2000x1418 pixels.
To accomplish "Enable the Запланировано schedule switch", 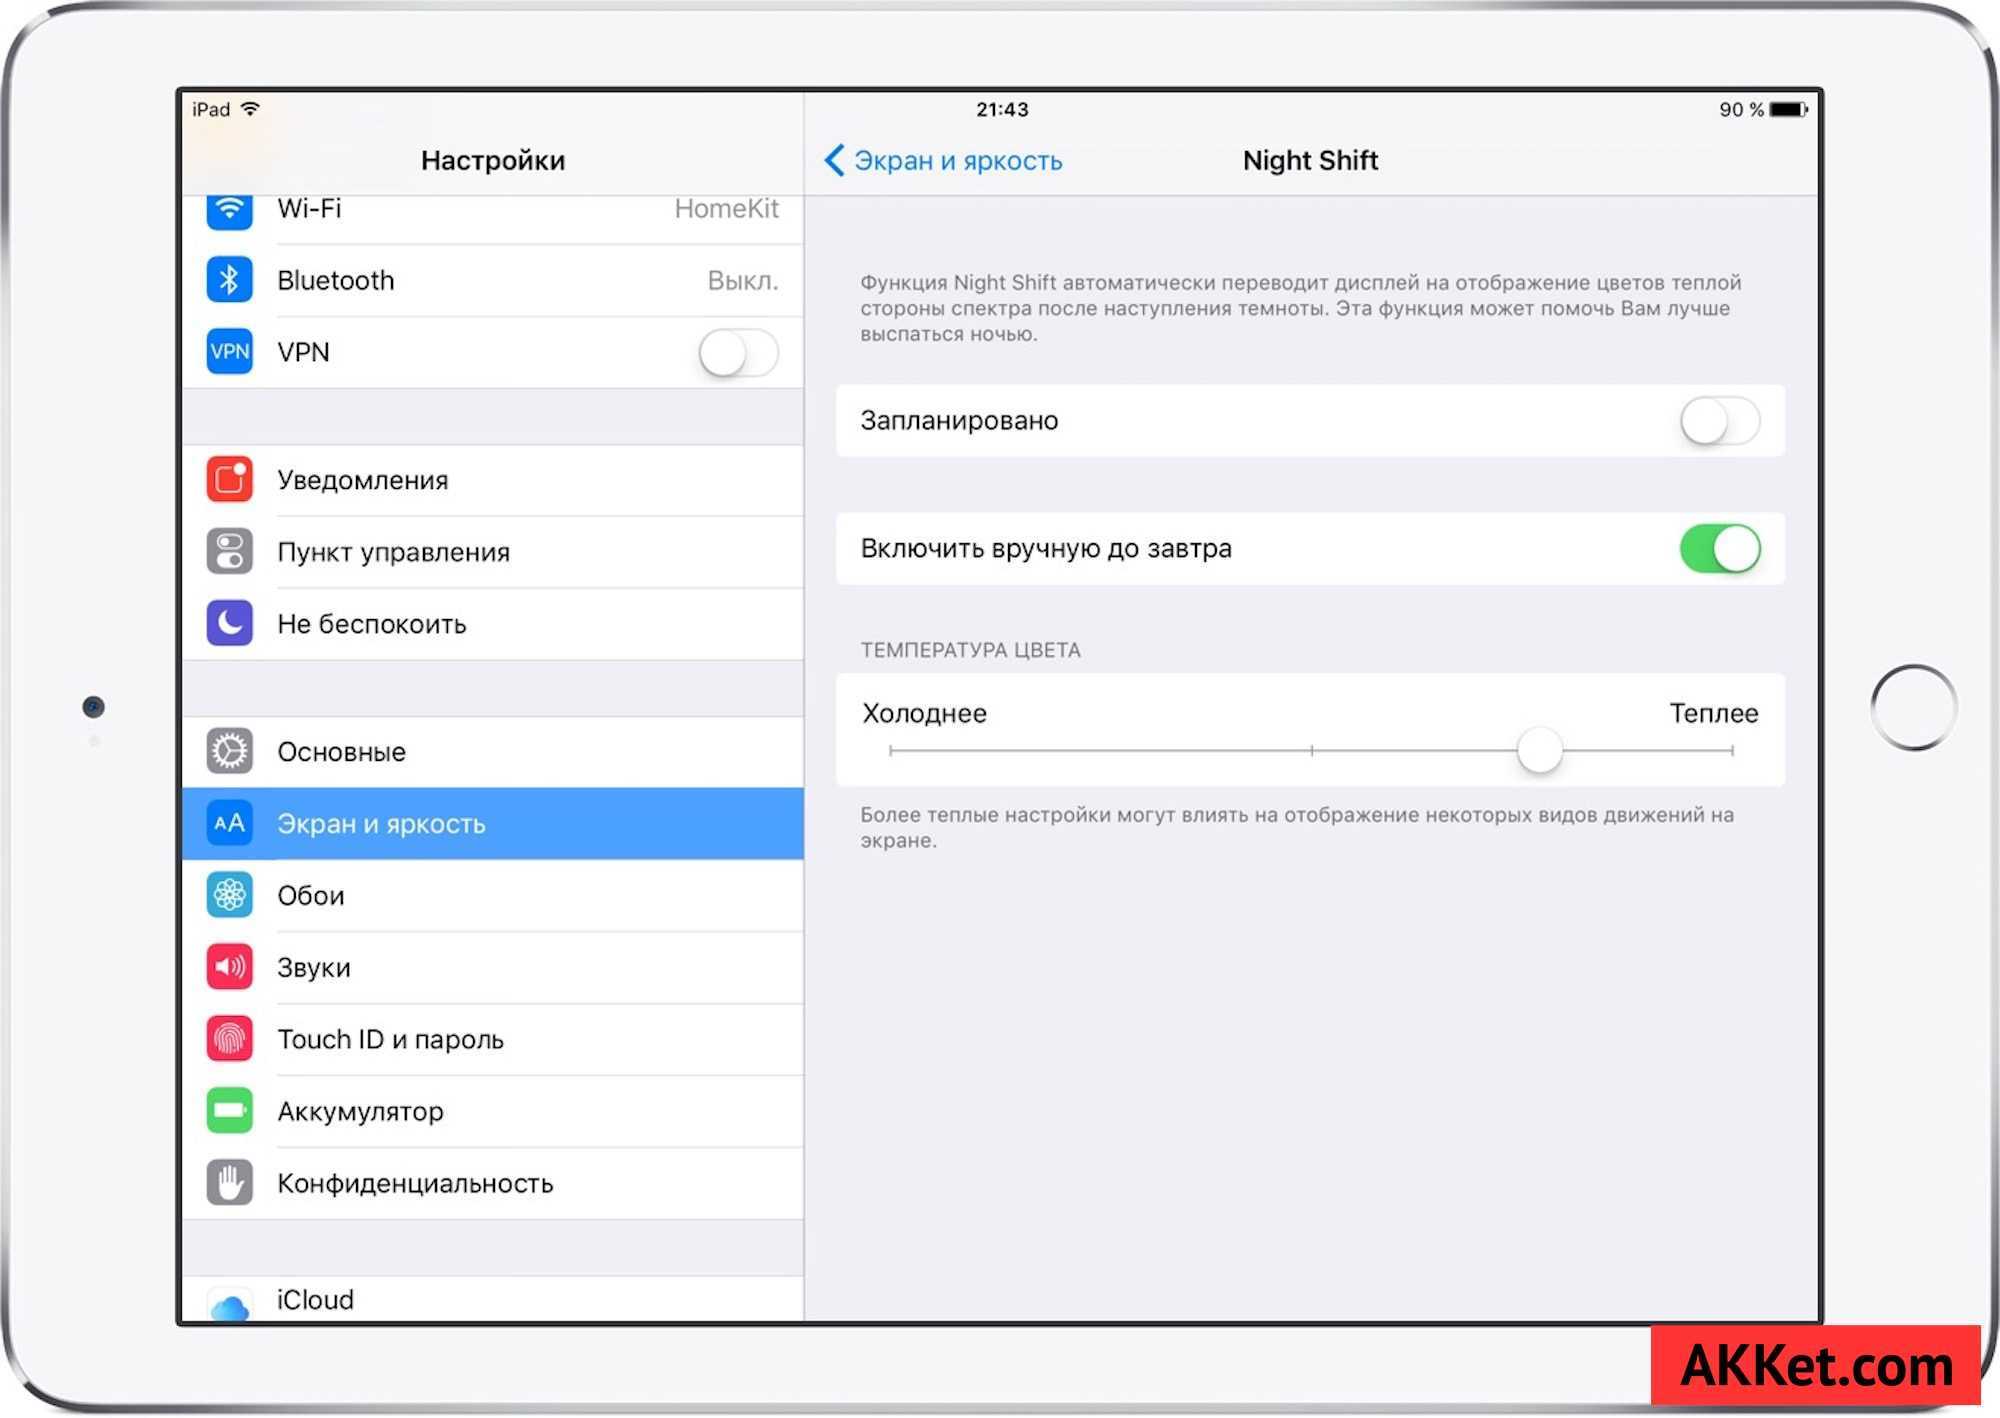I will coord(1720,421).
